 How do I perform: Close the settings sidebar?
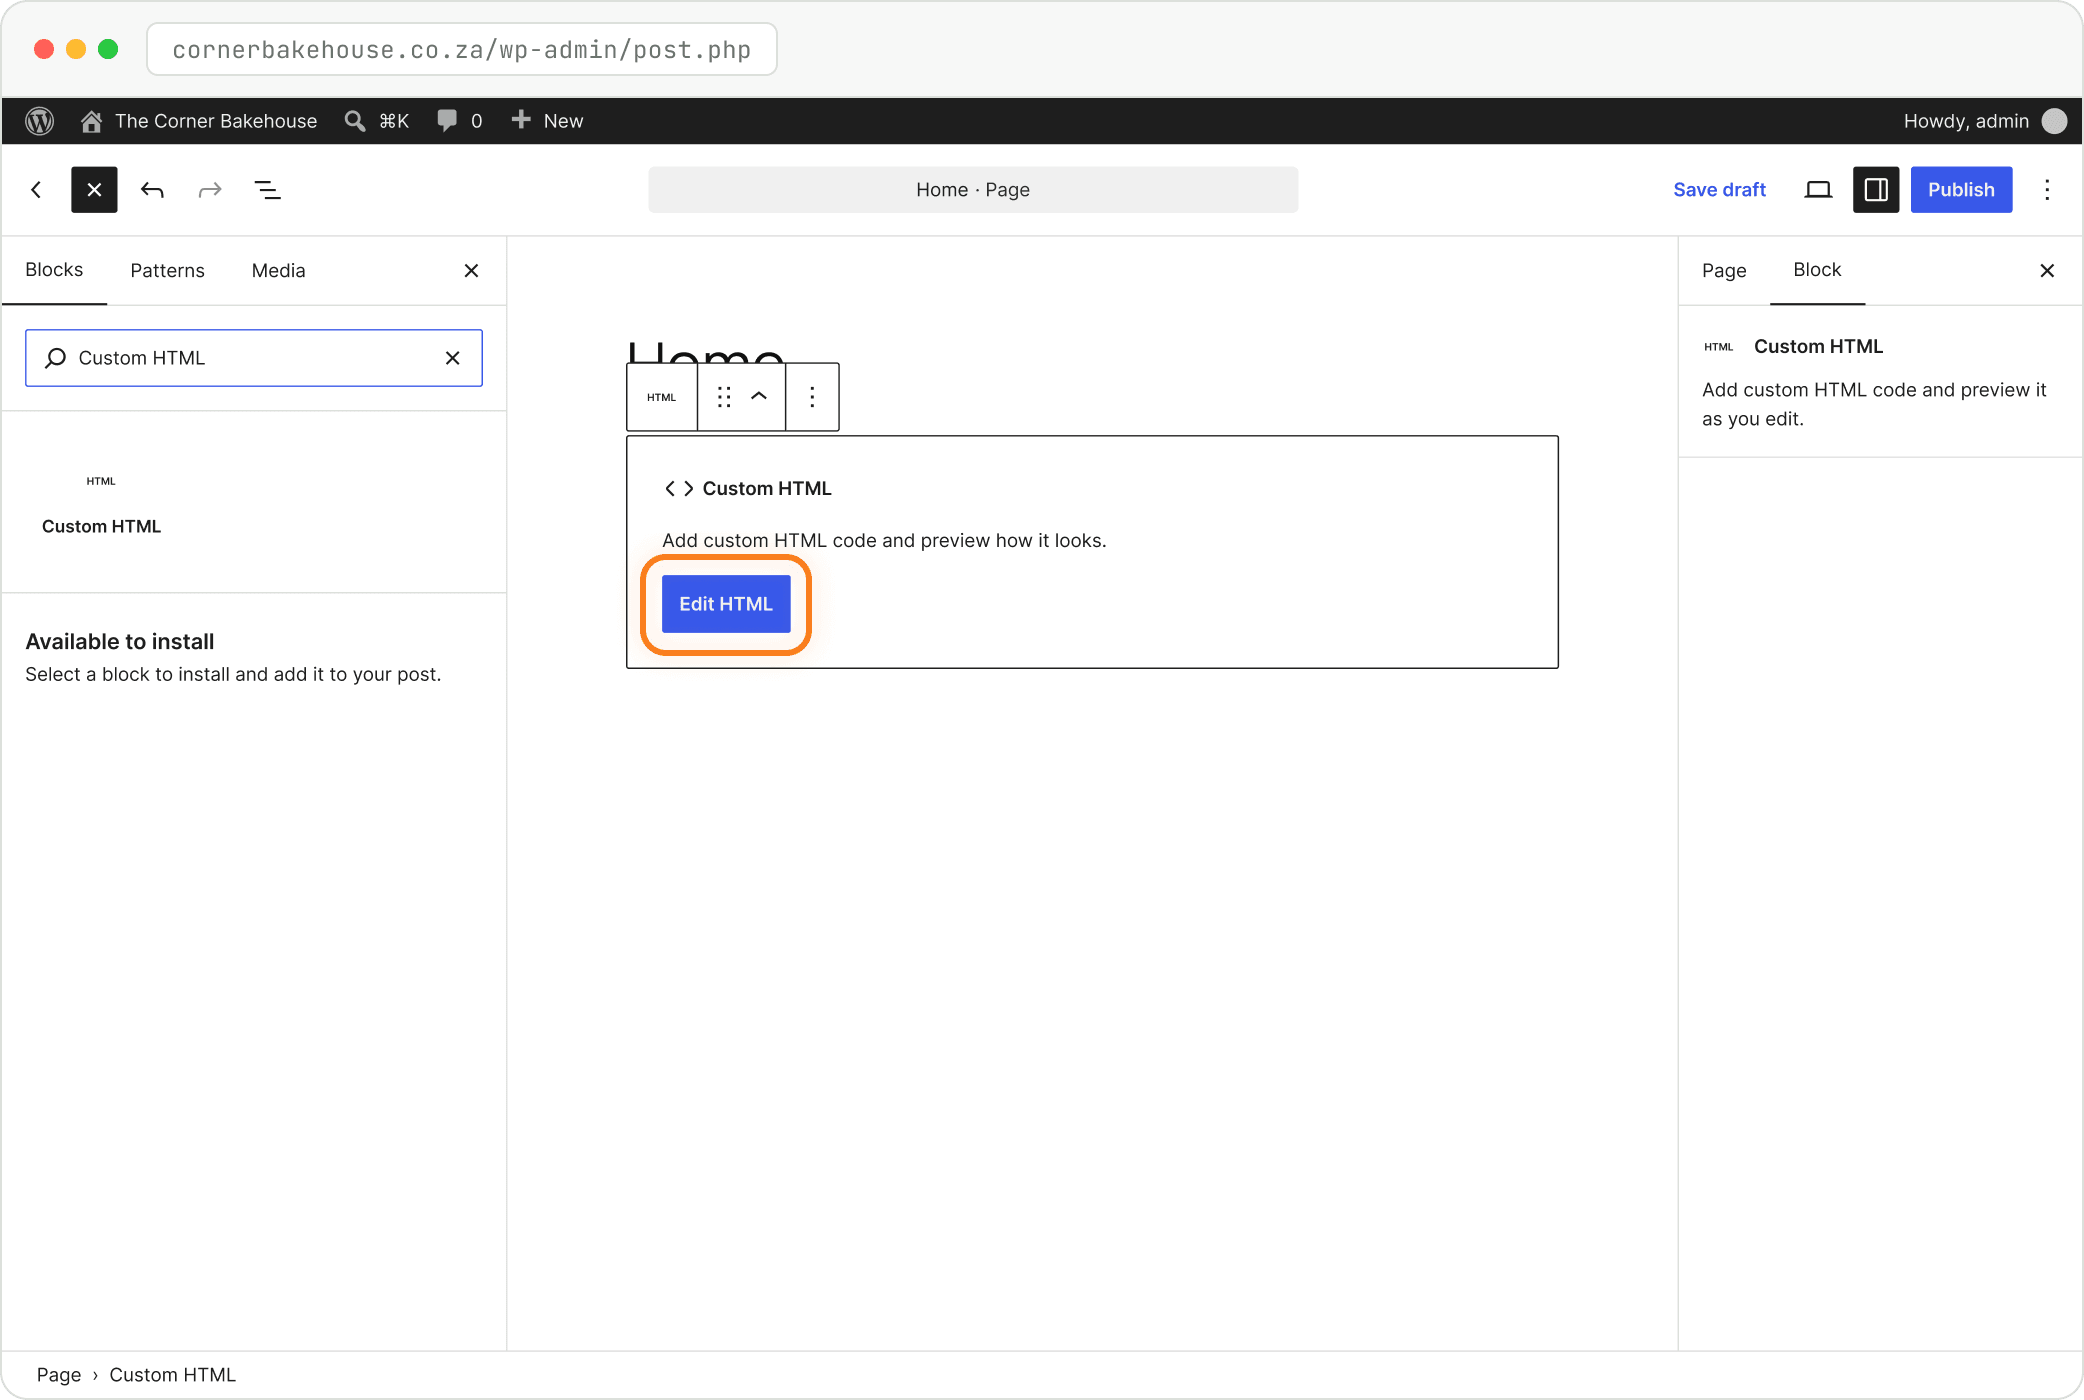tap(2047, 271)
